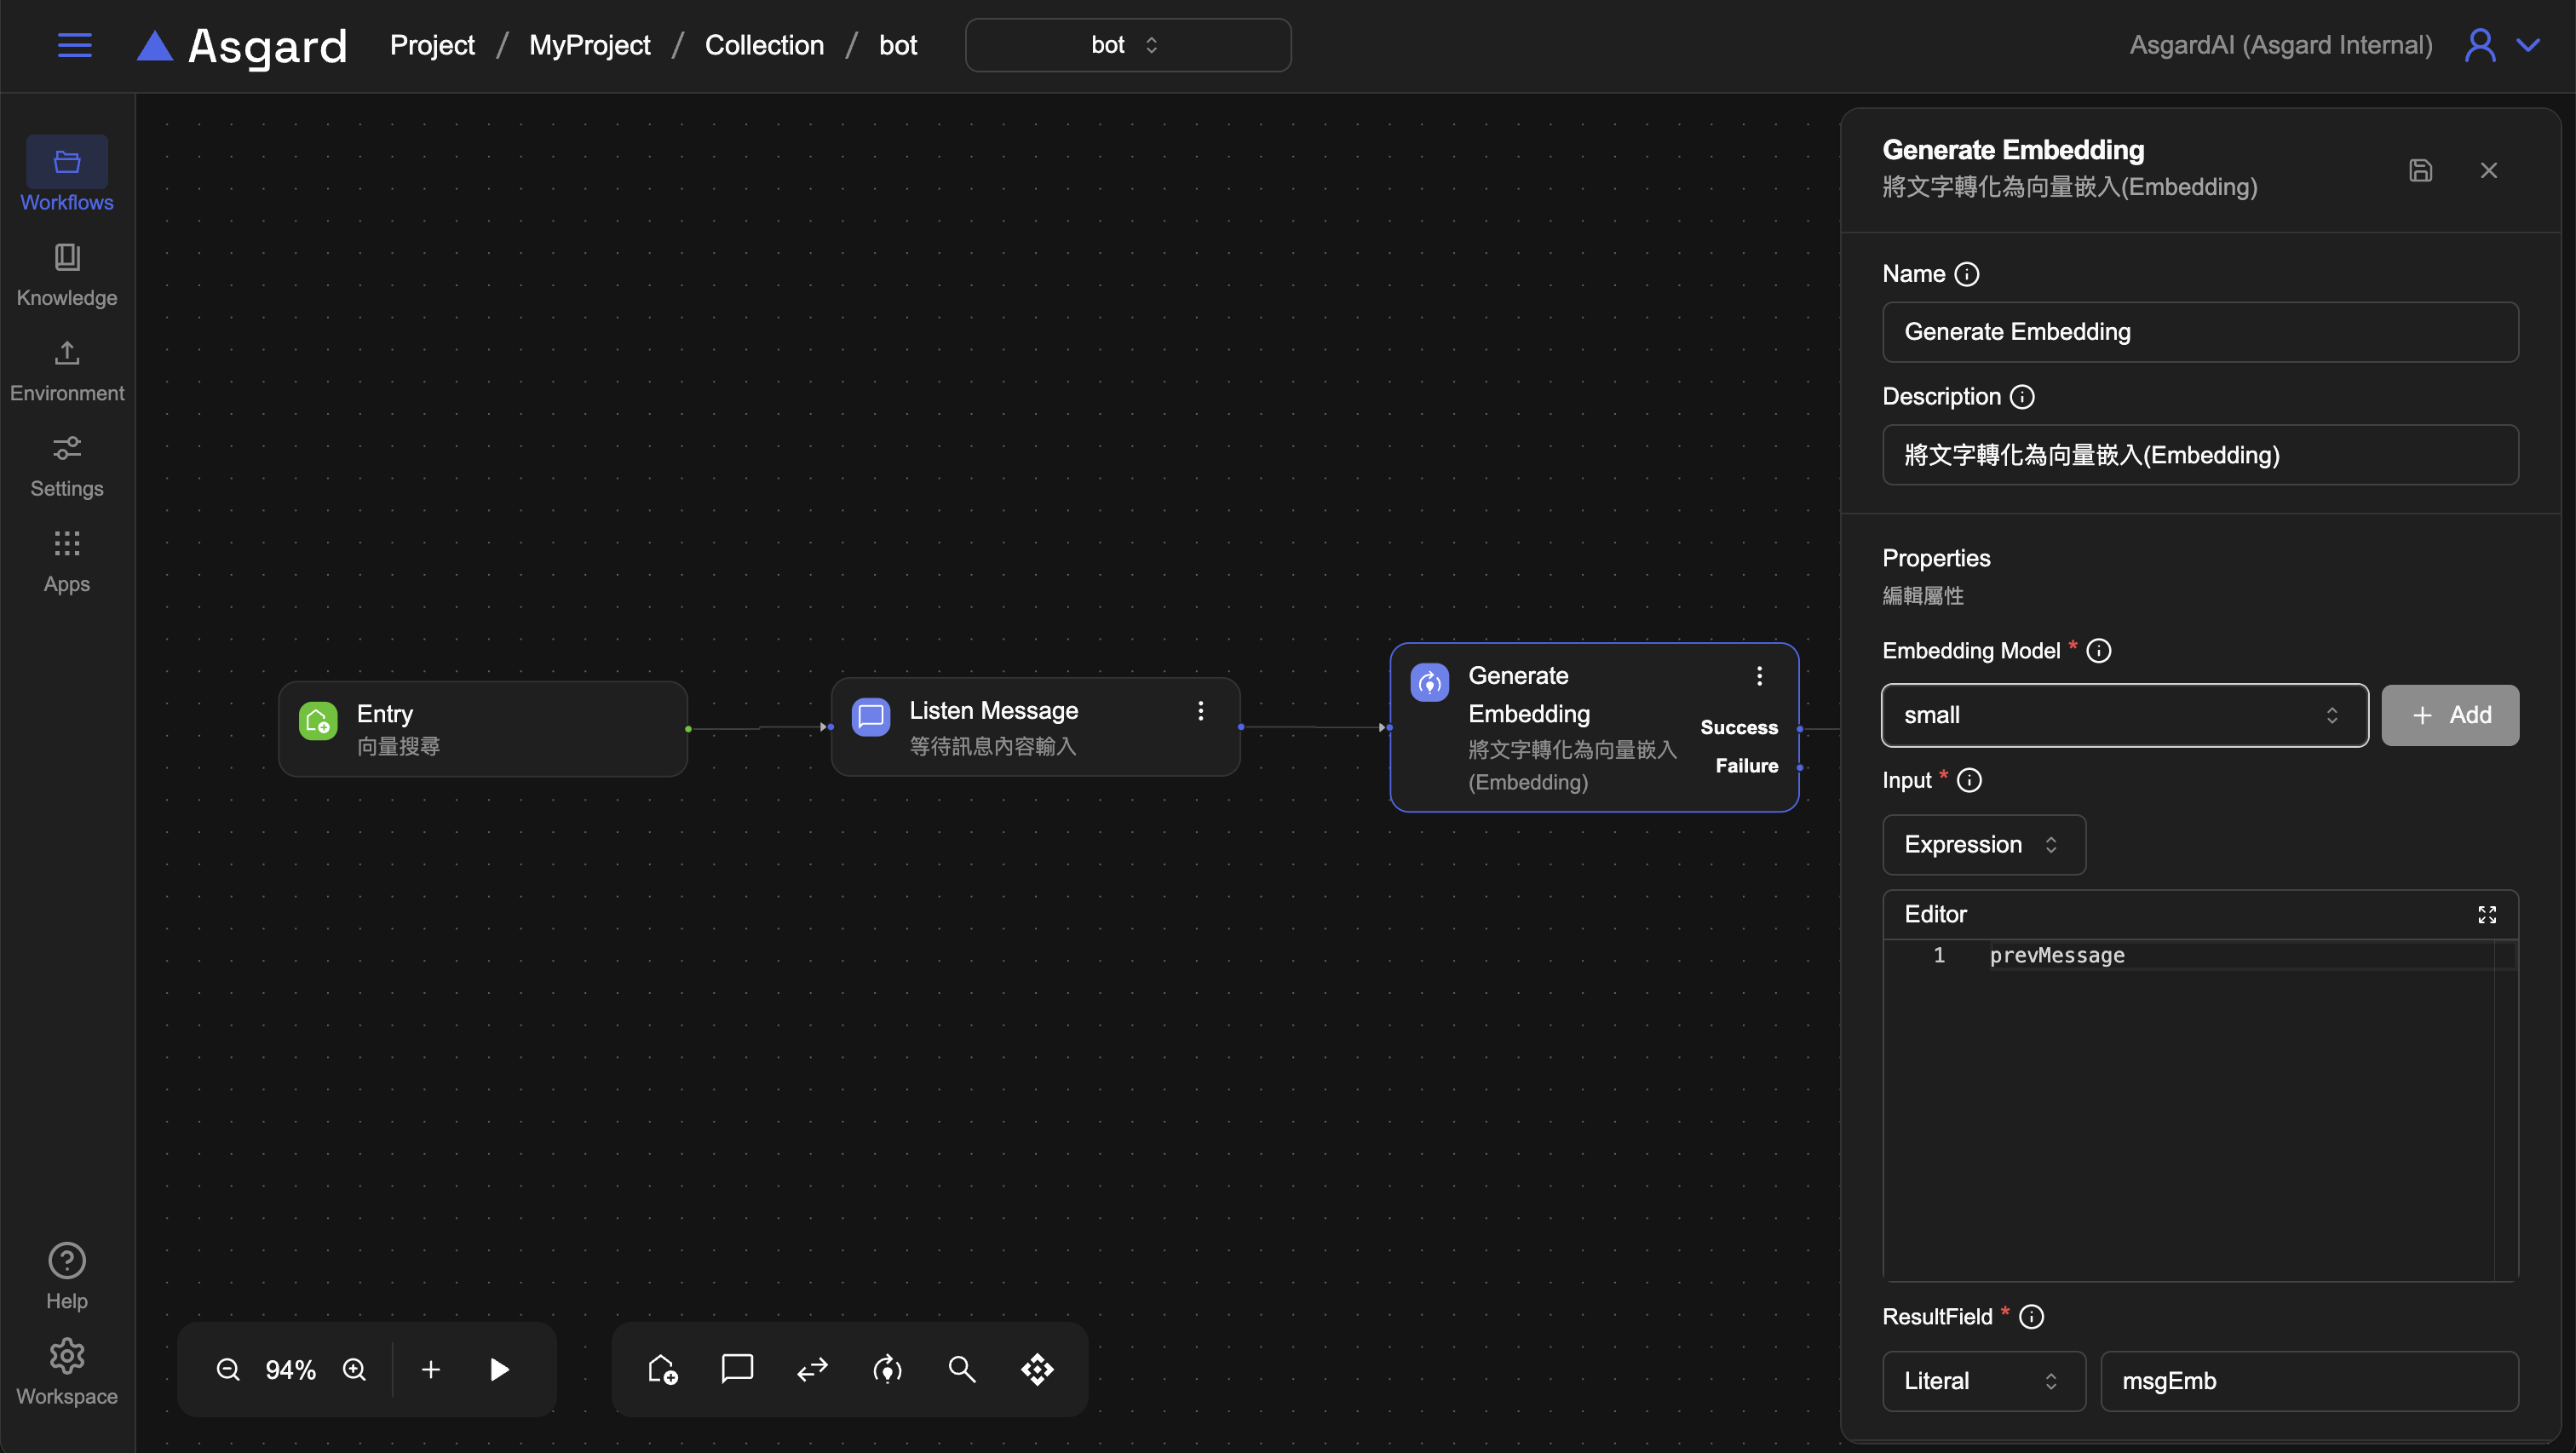This screenshot has height=1453, width=2576.
Task: Open the Knowledge section in the sidebar
Action: (x=67, y=275)
